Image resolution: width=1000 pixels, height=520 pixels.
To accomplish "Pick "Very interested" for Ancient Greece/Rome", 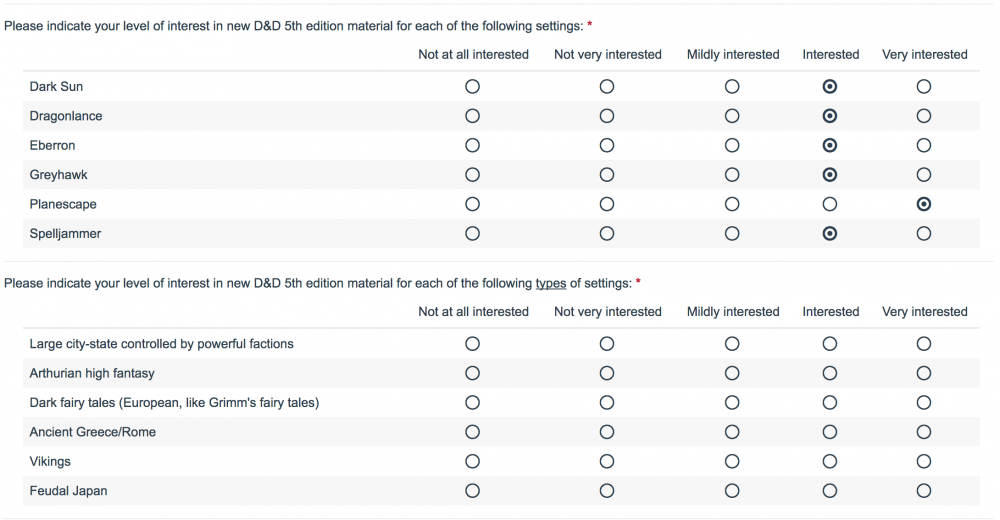I will [x=923, y=432].
